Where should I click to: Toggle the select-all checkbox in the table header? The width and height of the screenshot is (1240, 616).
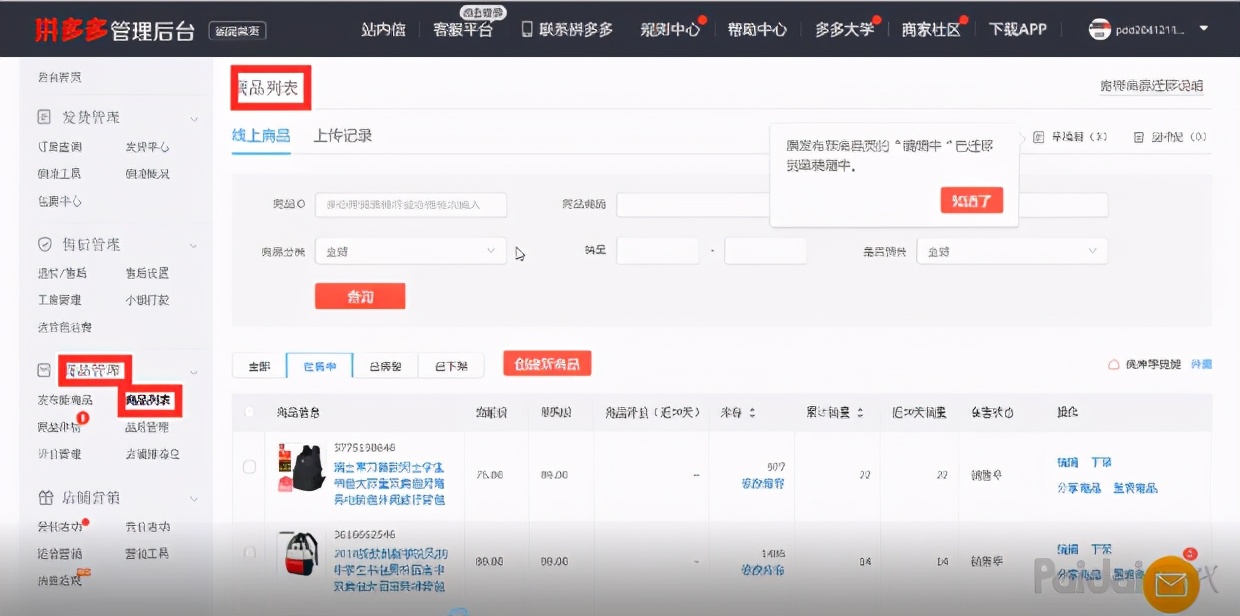(249, 411)
